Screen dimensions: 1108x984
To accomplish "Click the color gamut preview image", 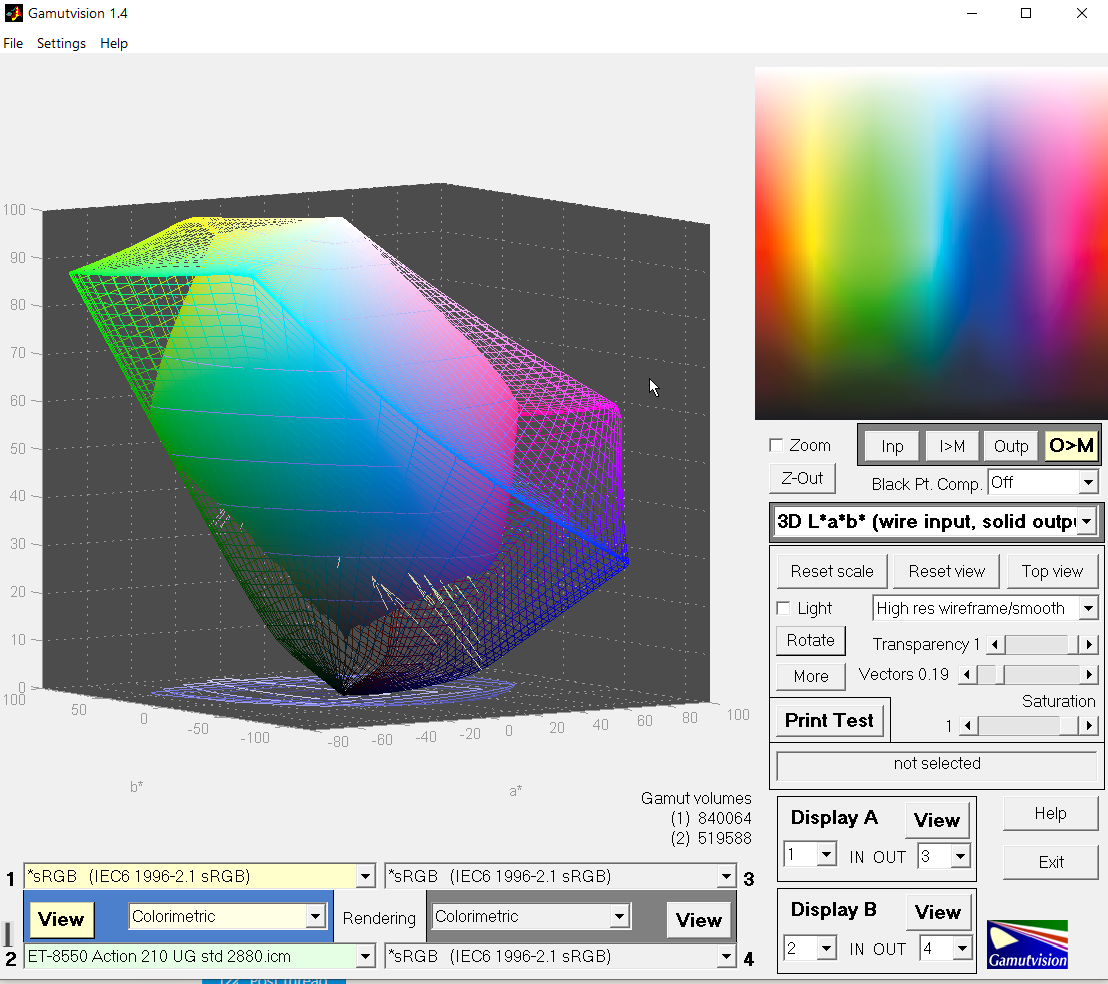I will click(x=930, y=243).
